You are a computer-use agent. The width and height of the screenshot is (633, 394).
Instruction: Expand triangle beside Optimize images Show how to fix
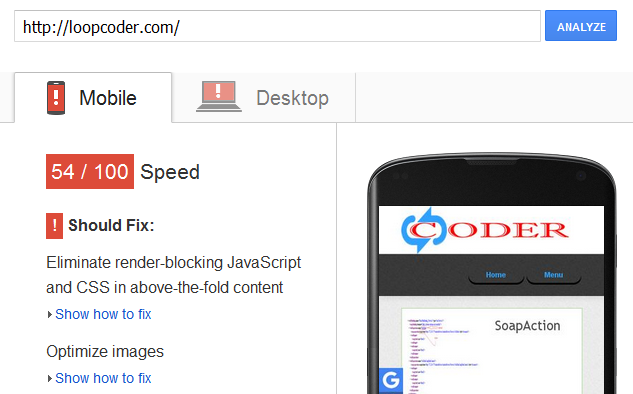tap(50, 378)
